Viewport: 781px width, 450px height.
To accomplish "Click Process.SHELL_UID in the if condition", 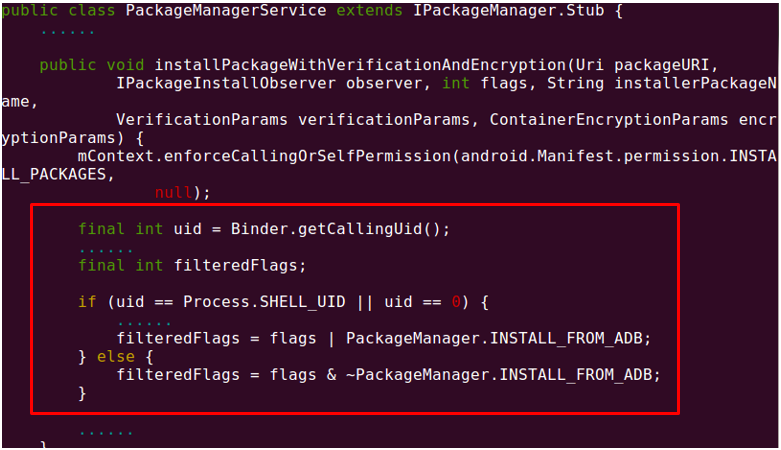I will pyautogui.click(x=264, y=302).
